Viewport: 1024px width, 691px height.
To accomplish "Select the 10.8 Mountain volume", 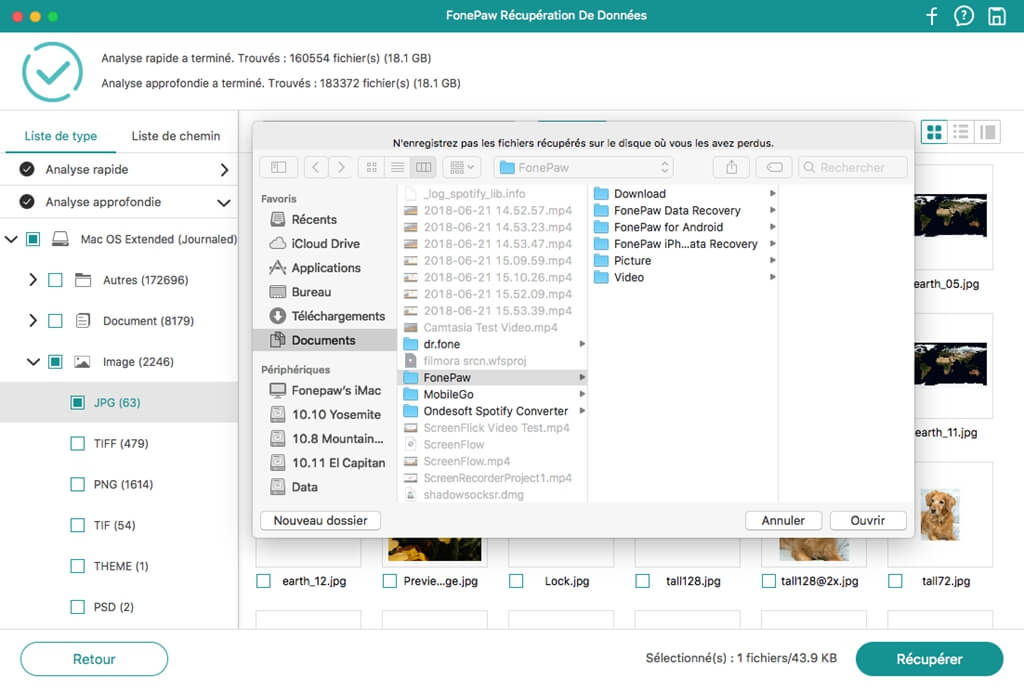I will (x=327, y=439).
